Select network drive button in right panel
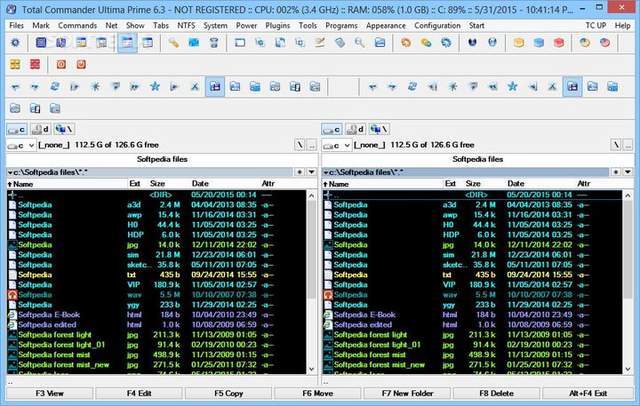This screenshot has width=640, height=406. 379,129
